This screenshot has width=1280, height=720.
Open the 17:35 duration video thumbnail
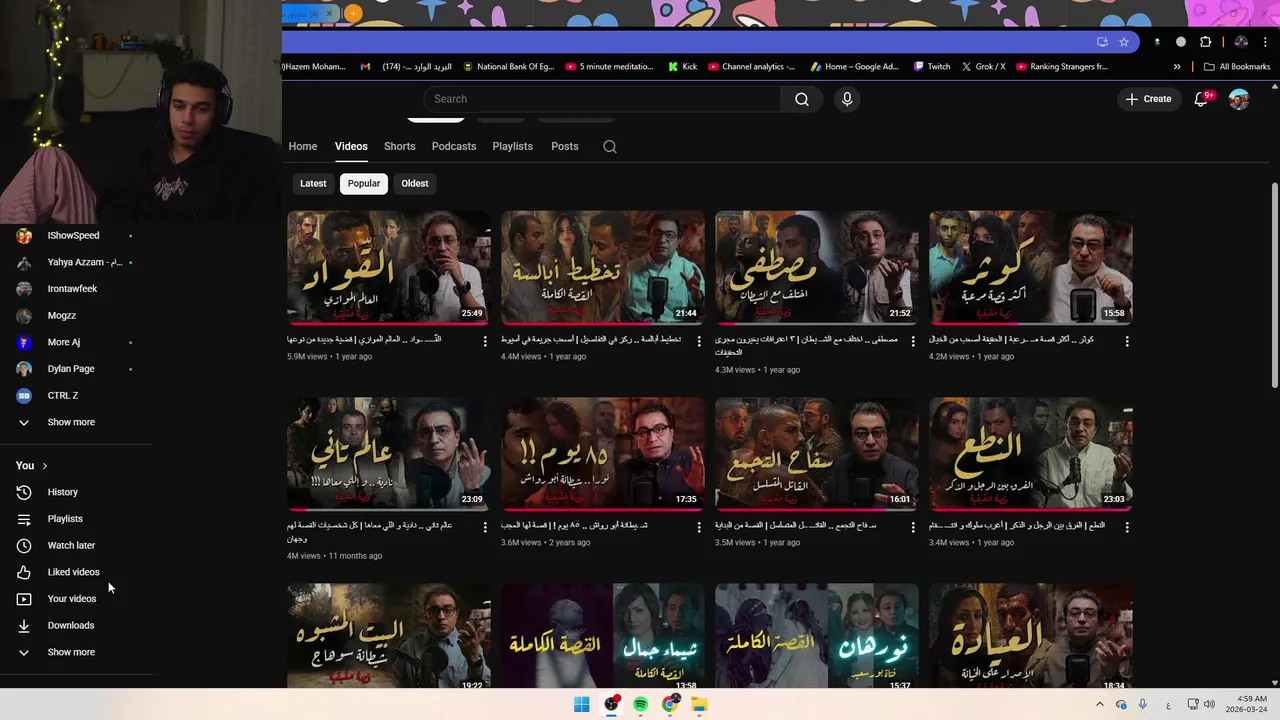pos(602,454)
